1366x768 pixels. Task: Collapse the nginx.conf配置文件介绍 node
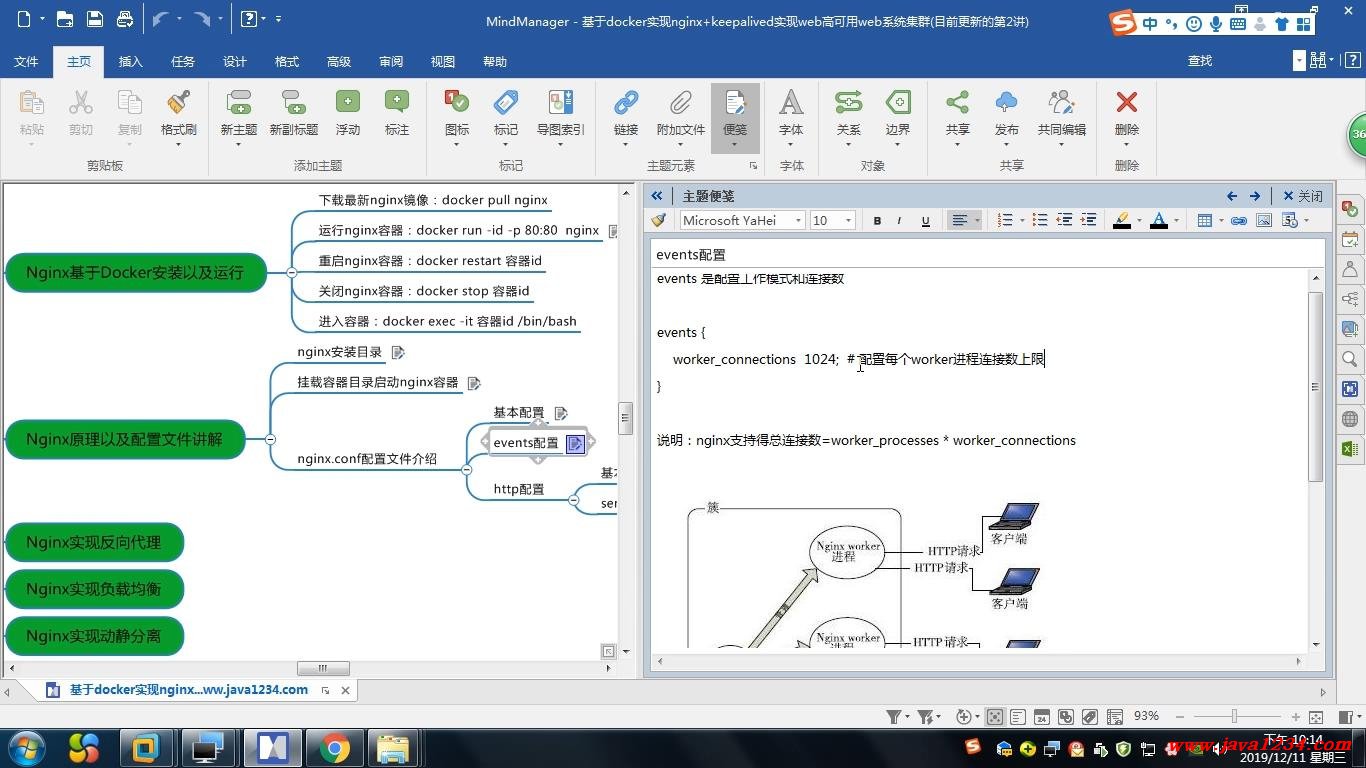coord(466,469)
